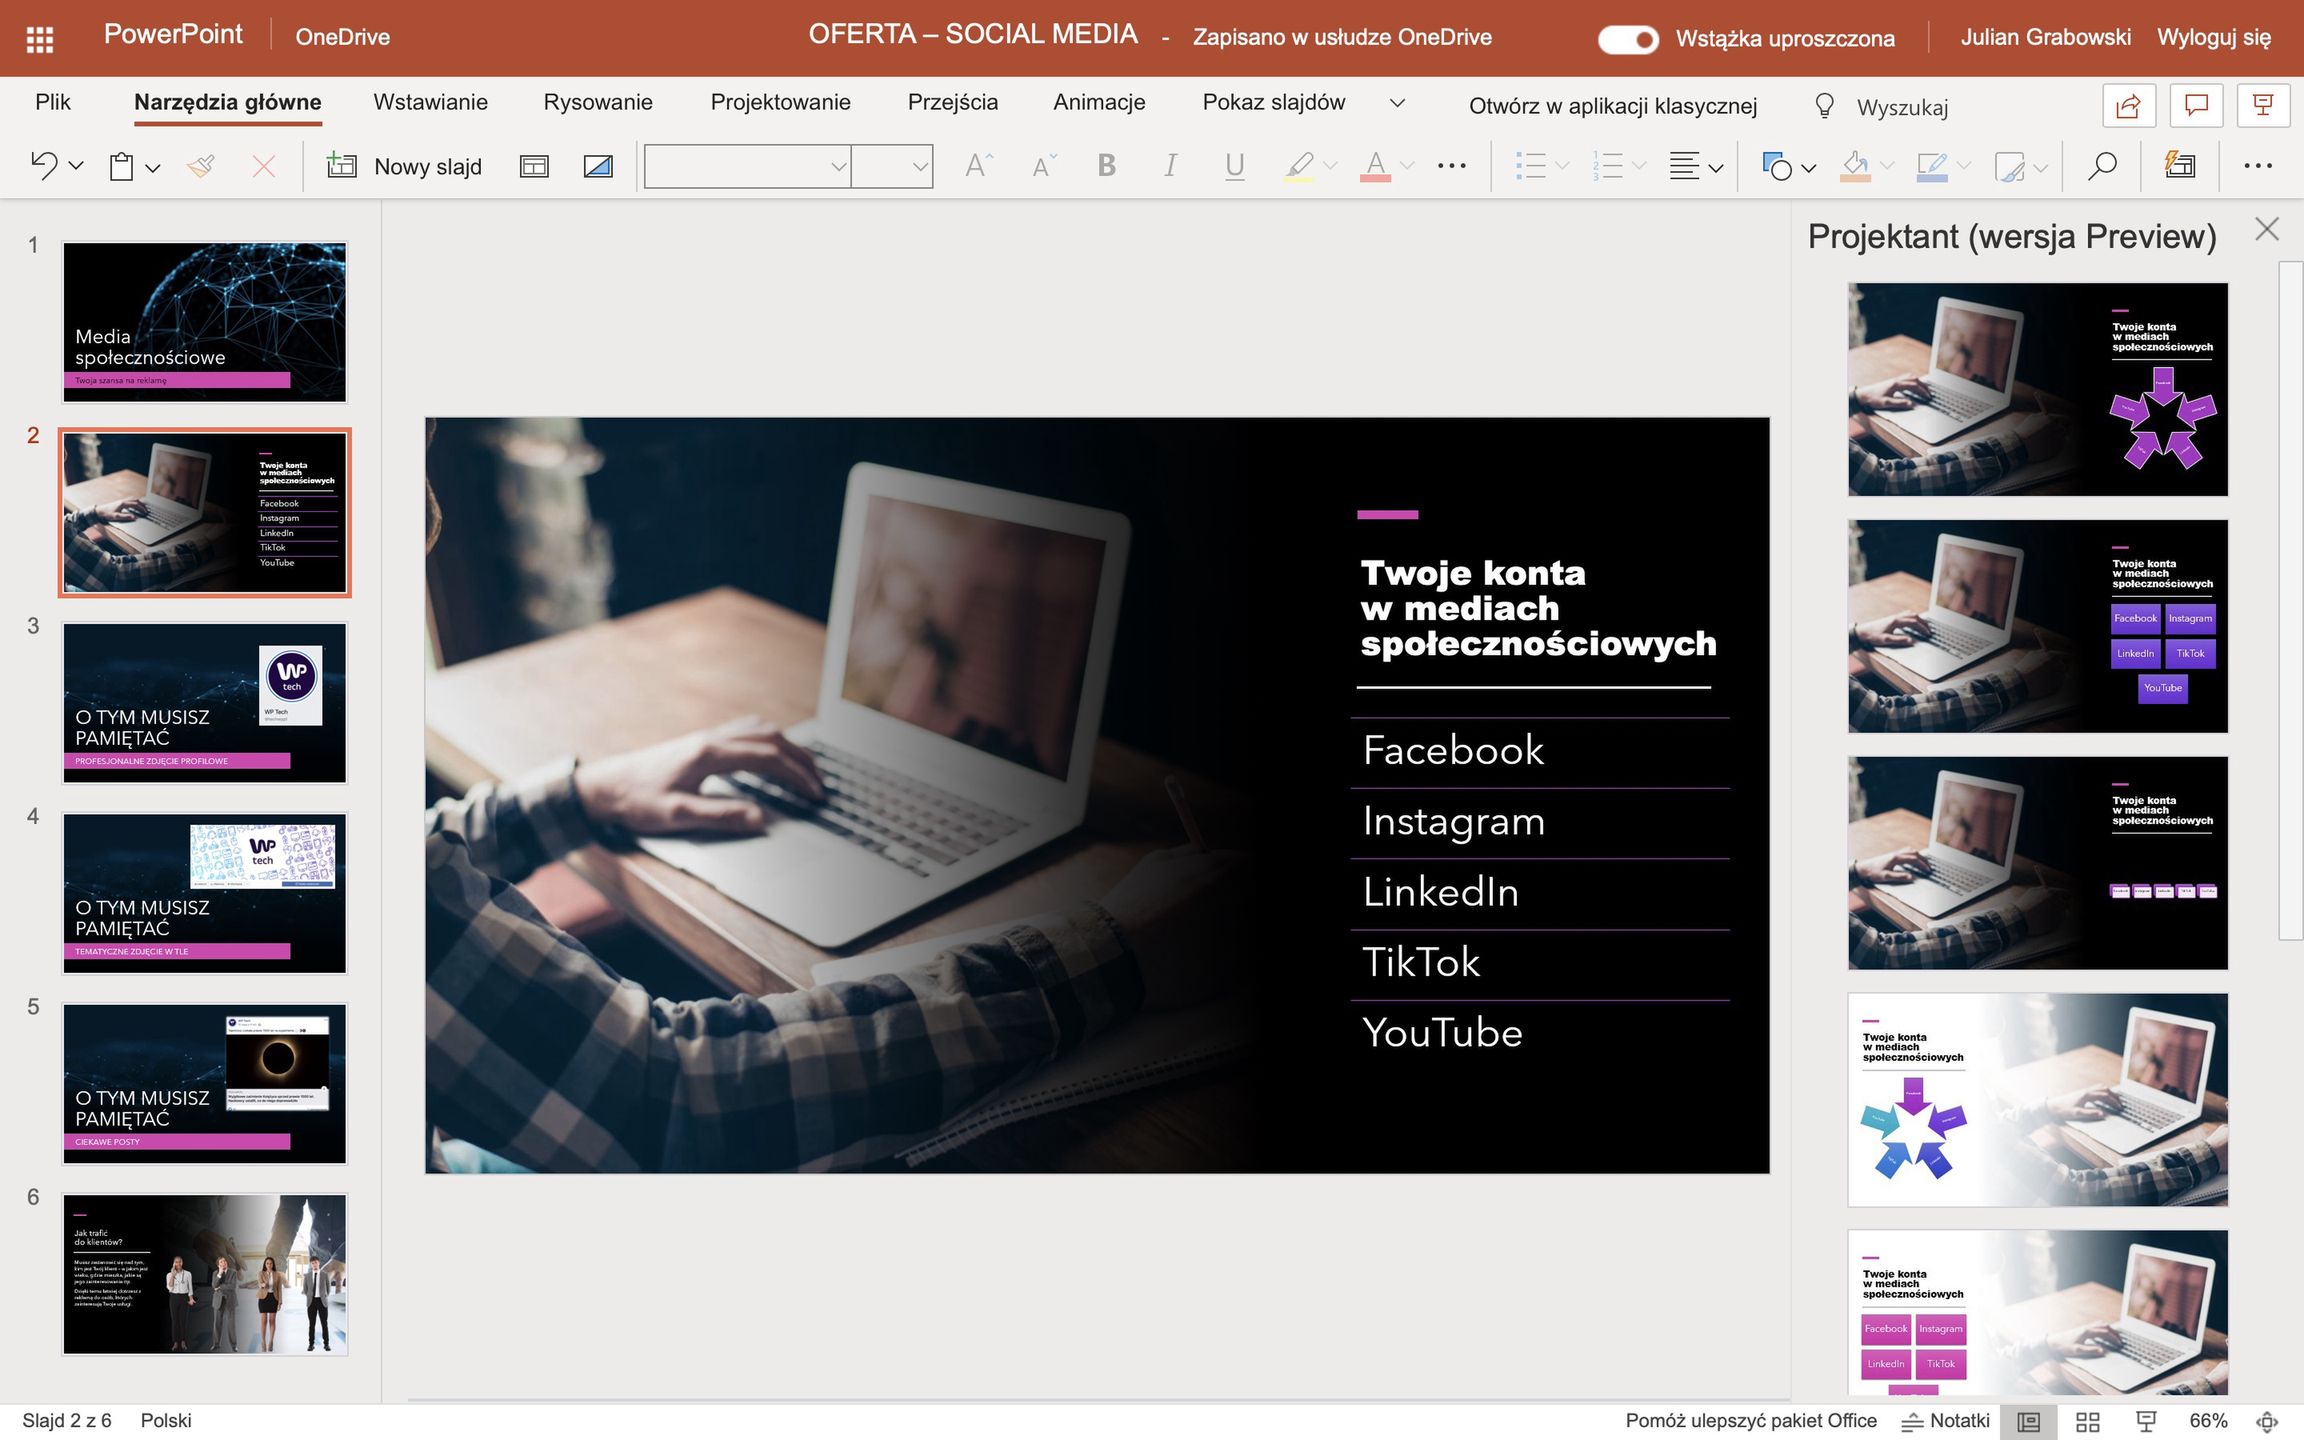Switch to Slide Sorter grid view
The height and width of the screenshot is (1440, 2304).
coord(2088,1421)
